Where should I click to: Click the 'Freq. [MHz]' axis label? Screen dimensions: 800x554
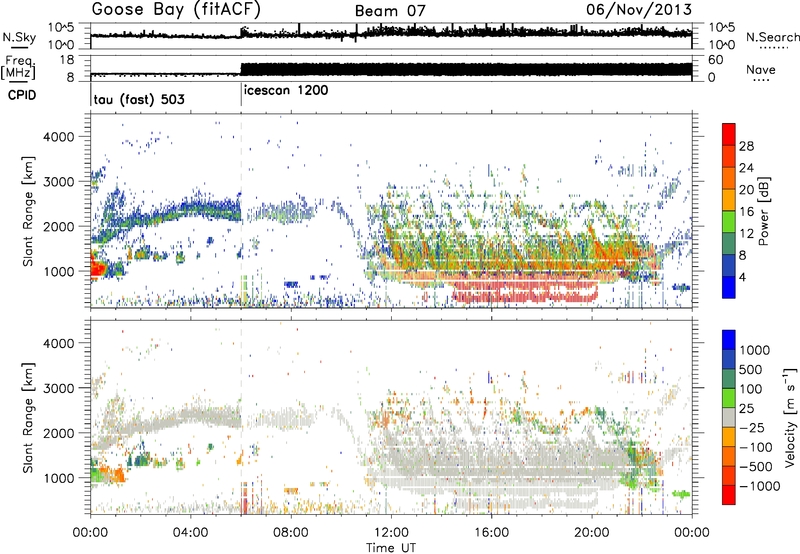[18, 67]
